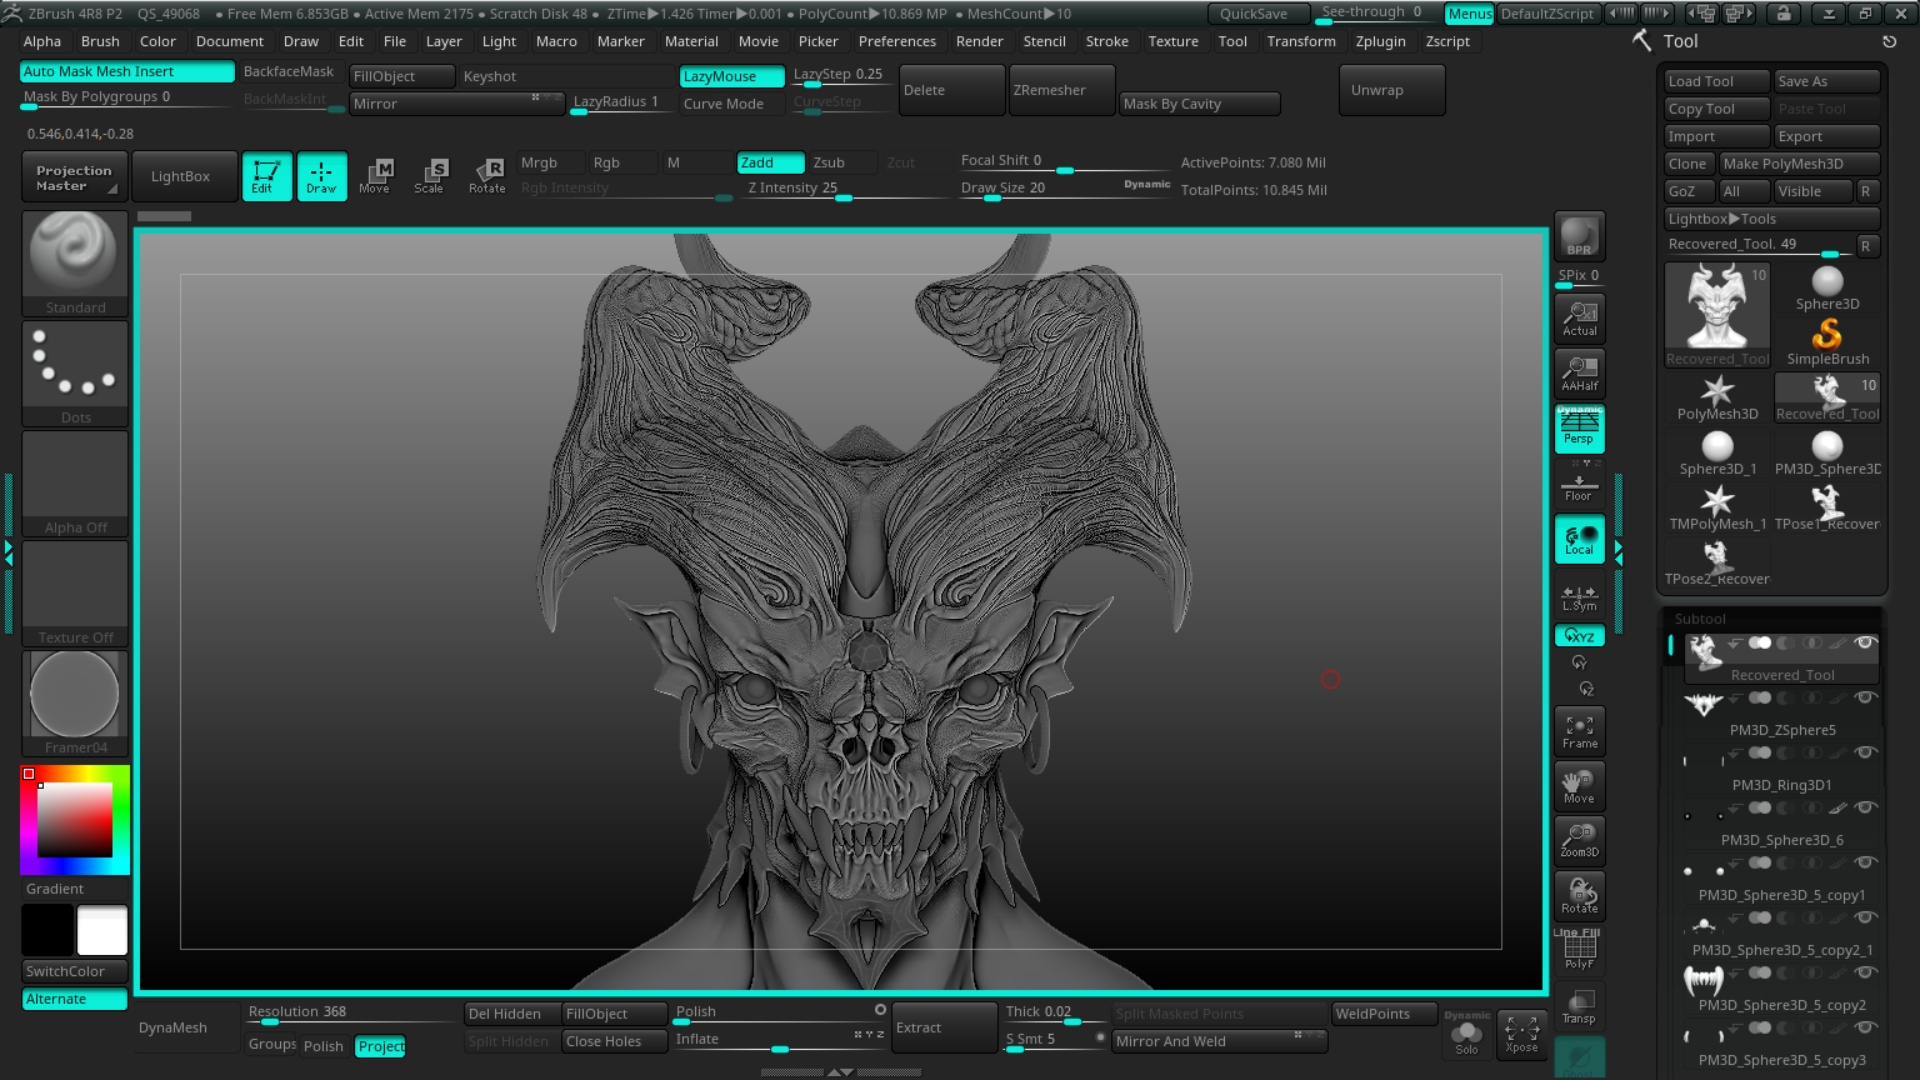The image size is (1920, 1080).
Task: Toggle Local symmetry mode
Action: [x=1579, y=539]
